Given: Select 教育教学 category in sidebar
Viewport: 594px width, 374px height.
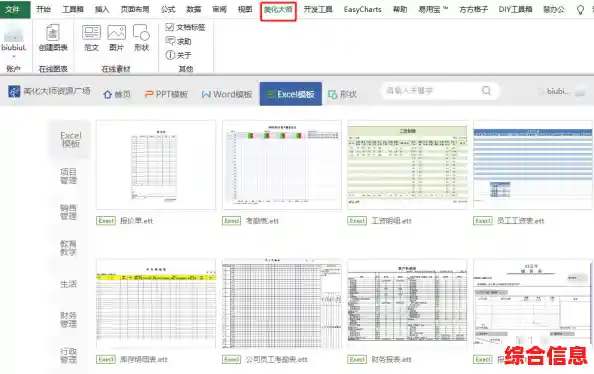Looking at the screenshot, I should pyautogui.click(x=69, y=247).
